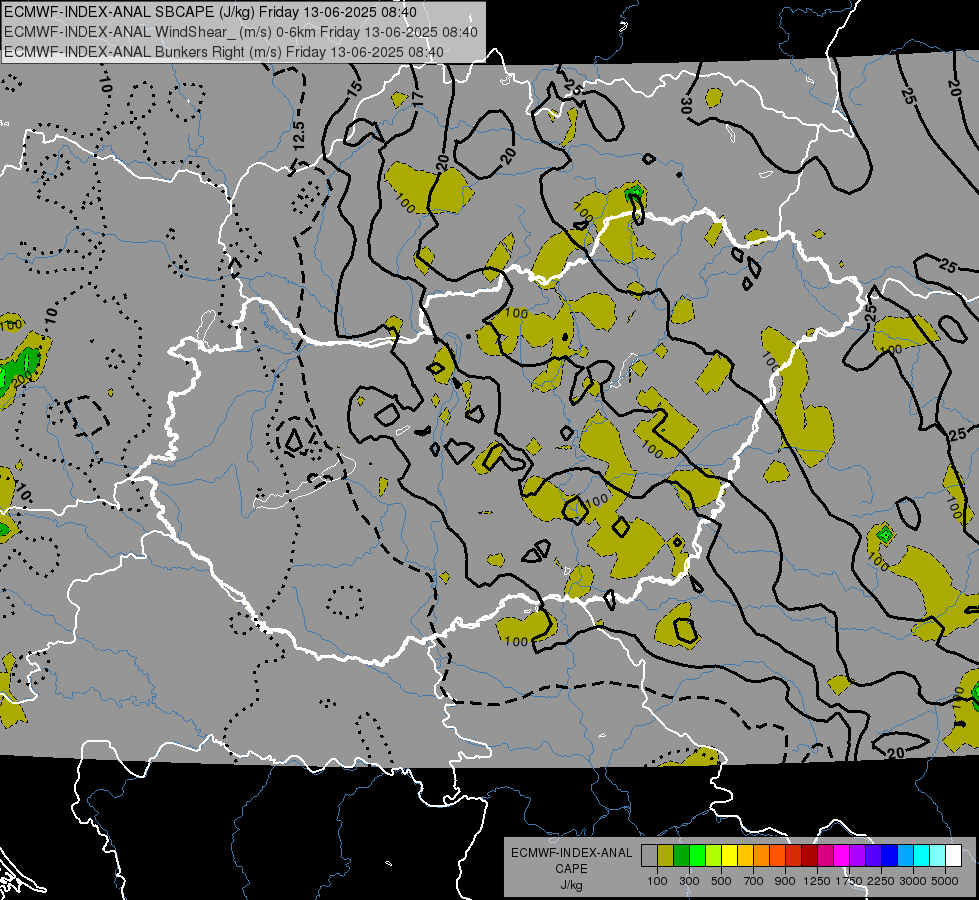979x900 pixels.
Task: Click the pure yellow legend swatch
Action: click(x=729, y=856)
